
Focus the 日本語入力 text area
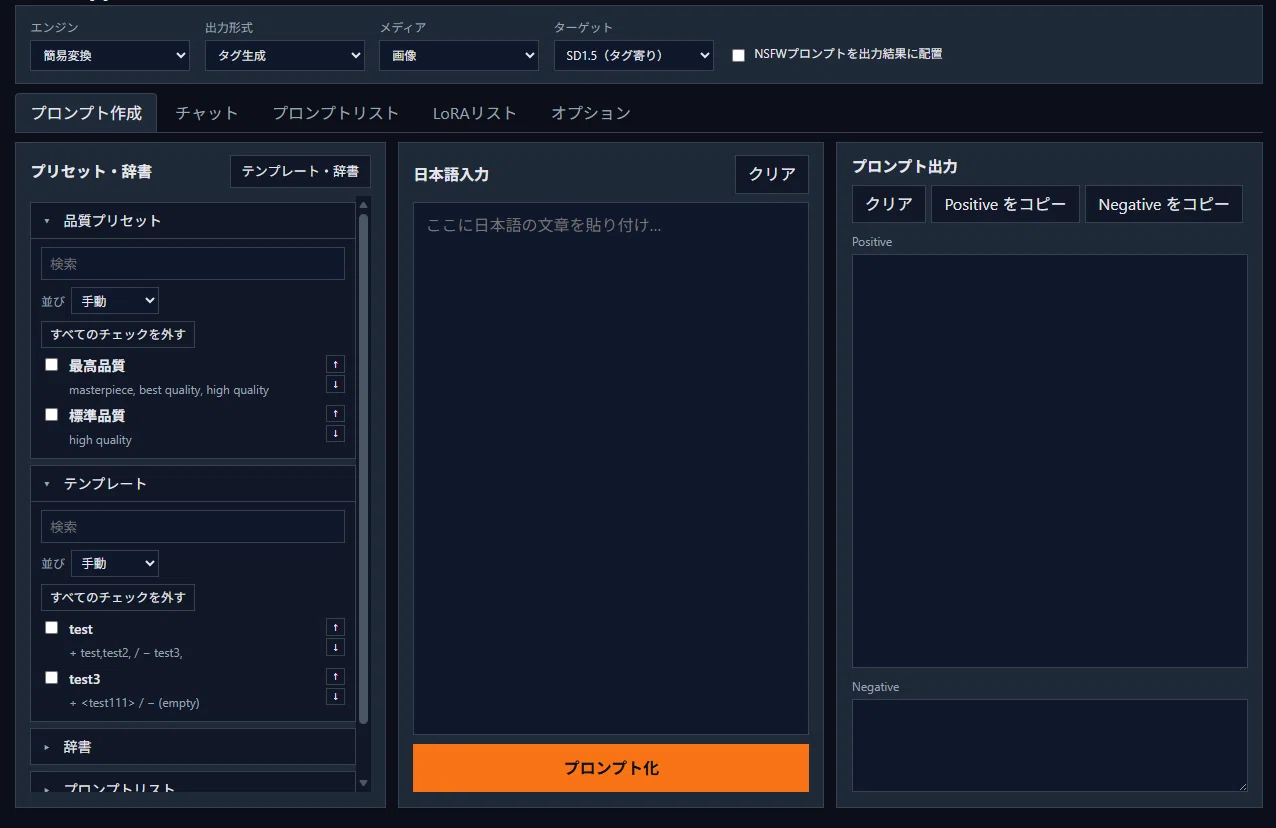(x=611, y=469)
